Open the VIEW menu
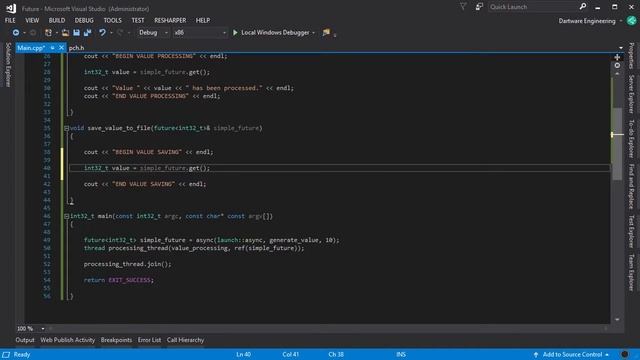The height and width of the screenshot is (360, 640). pos(32,20)
